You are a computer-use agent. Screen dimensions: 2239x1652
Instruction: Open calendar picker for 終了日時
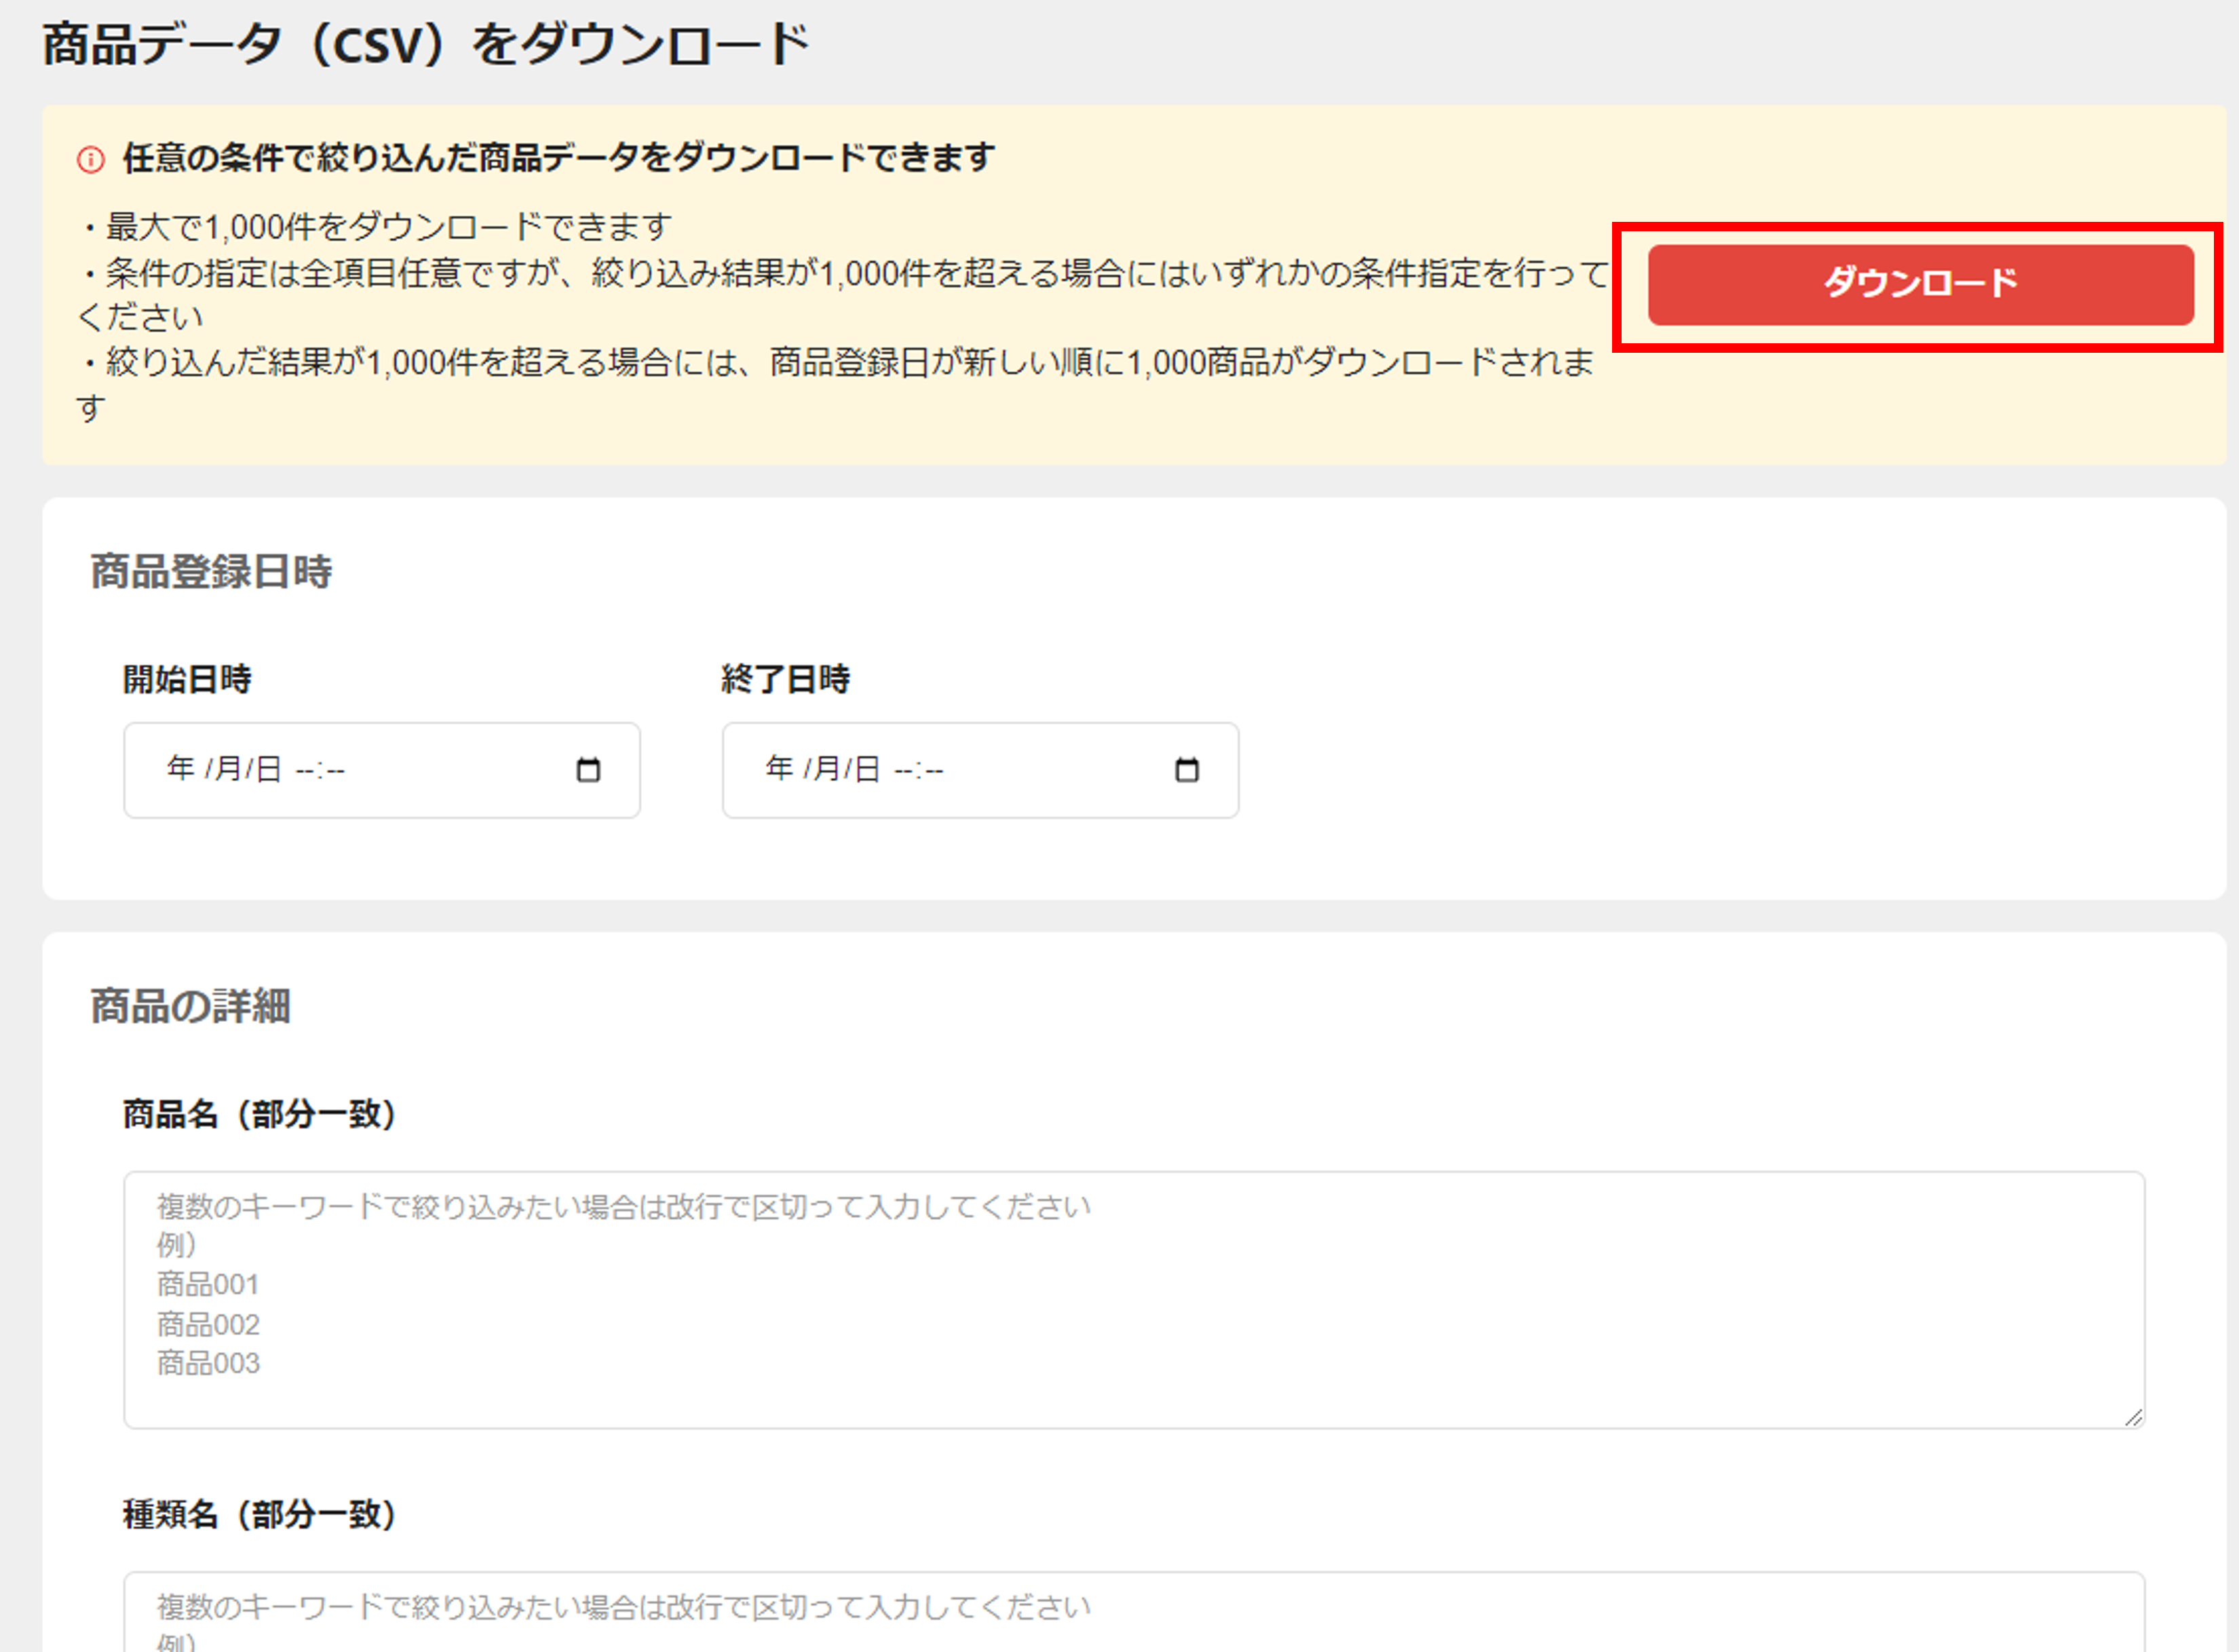pos(1187,770)
